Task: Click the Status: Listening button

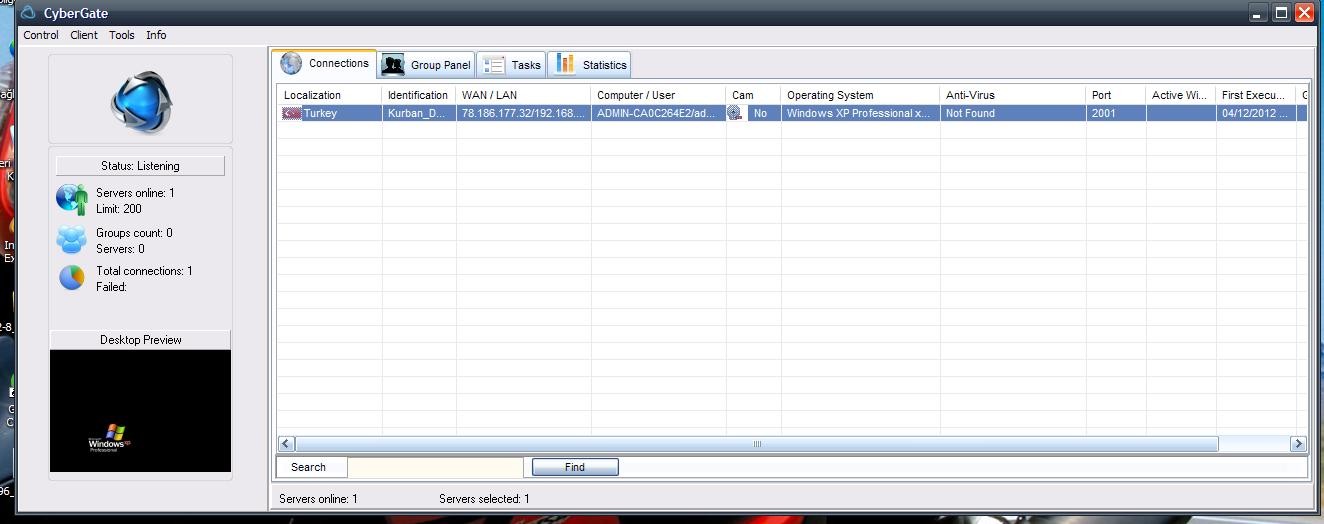Action: point(140,166)
